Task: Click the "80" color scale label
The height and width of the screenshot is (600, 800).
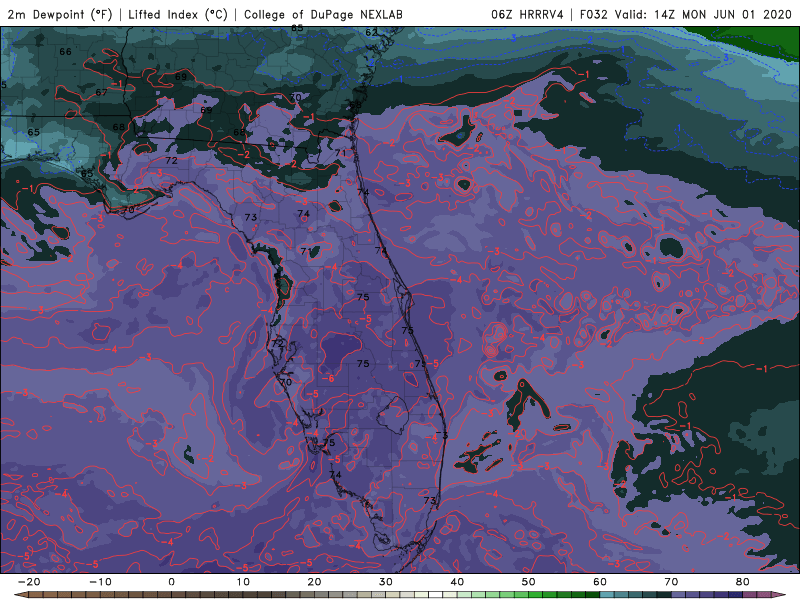Action: 743,582
